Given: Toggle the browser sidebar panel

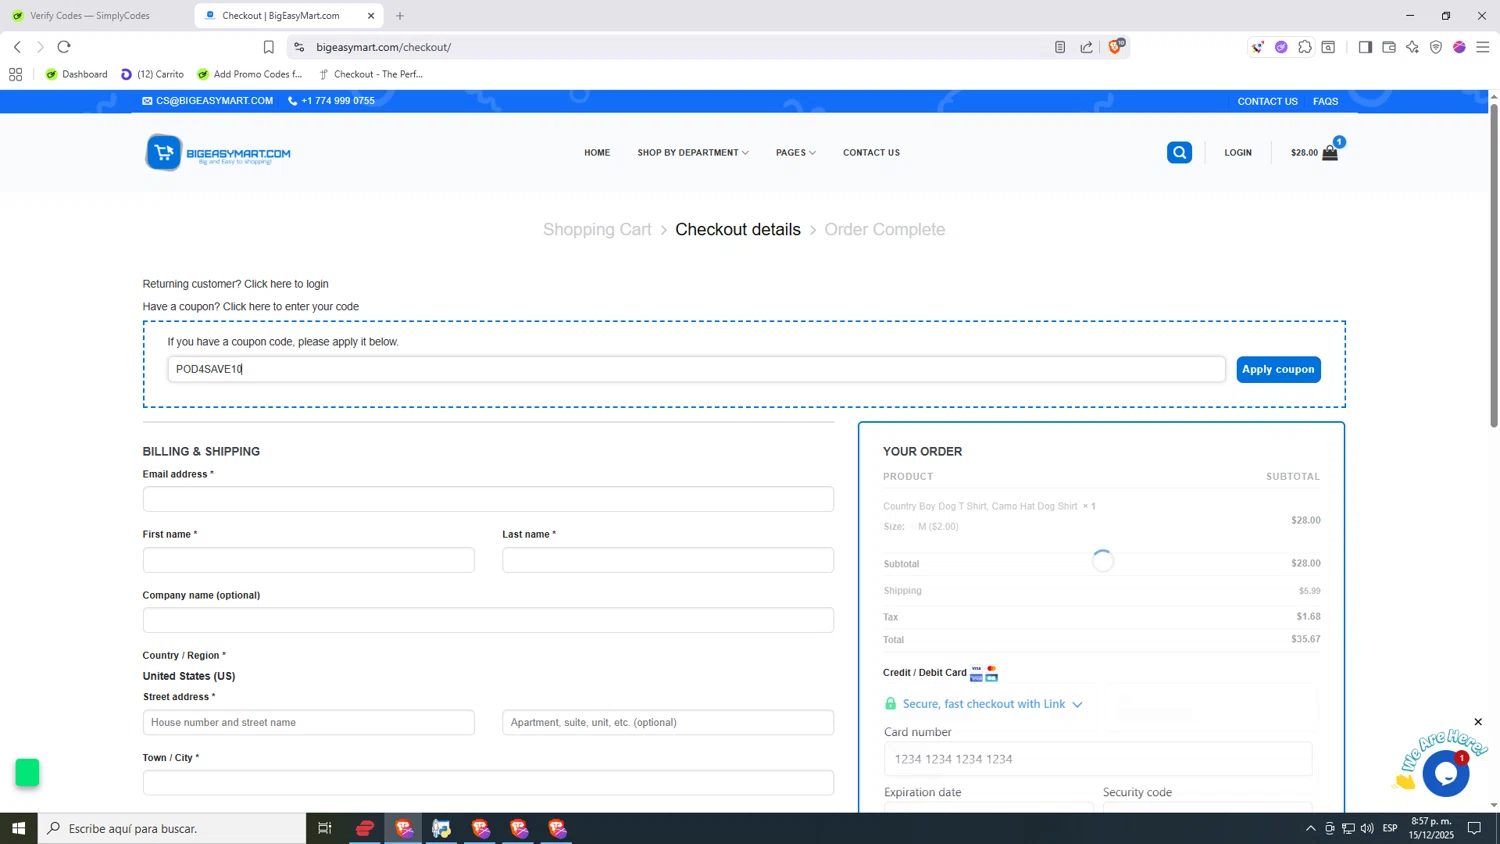Looking at the screenshot, I should (x=1365, y=47).
